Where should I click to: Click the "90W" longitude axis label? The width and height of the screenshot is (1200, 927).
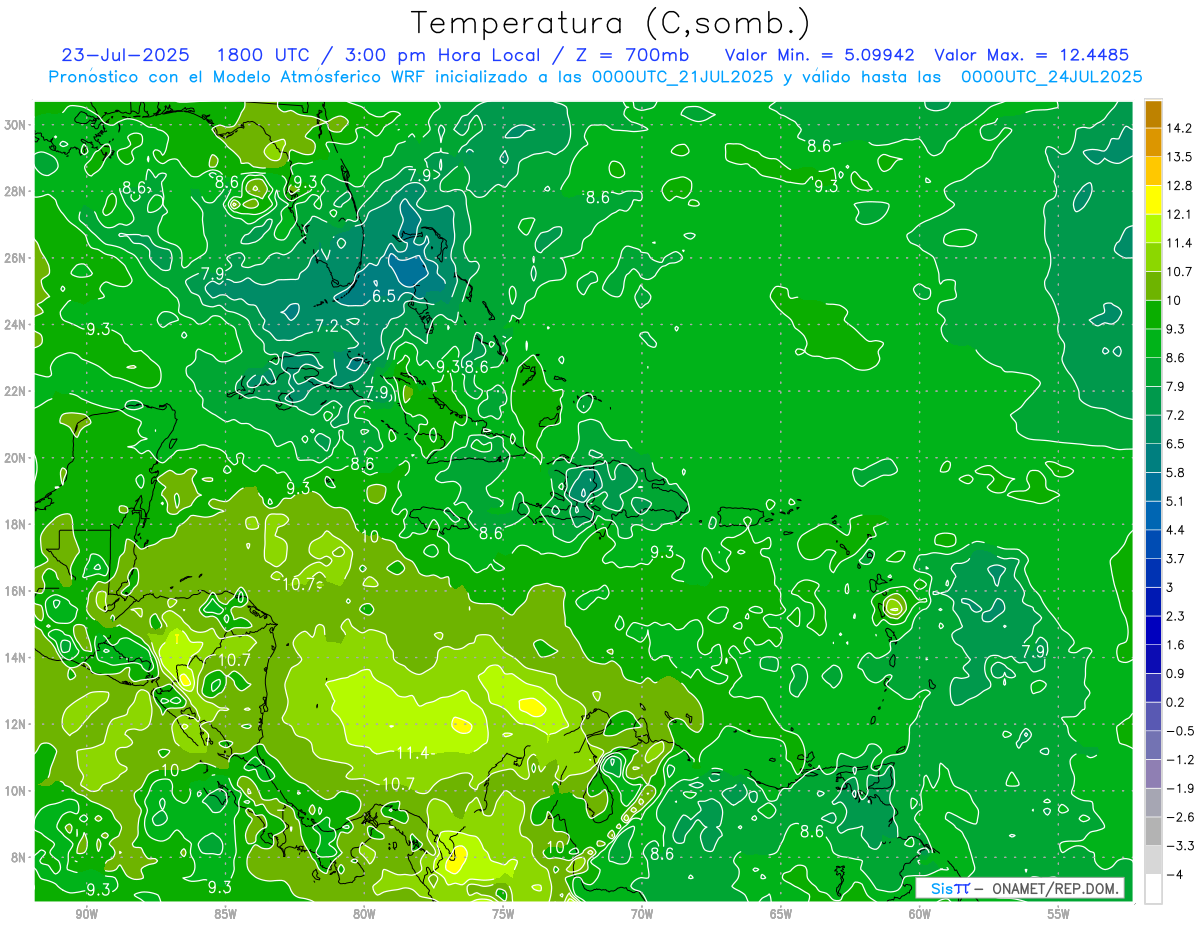tap(86, 915)
